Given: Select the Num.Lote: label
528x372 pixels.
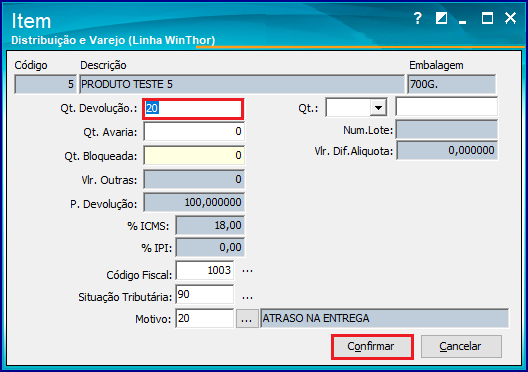Looking at the screenshot, I should [x=368, y=130].
